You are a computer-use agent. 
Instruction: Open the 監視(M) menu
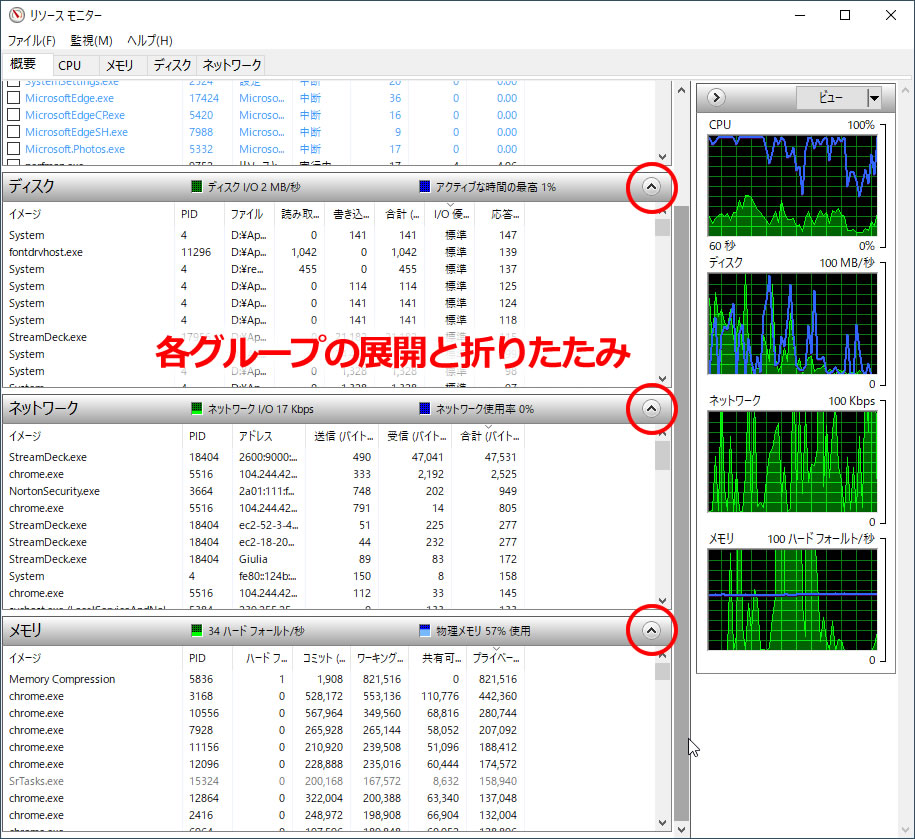[92, 41]
